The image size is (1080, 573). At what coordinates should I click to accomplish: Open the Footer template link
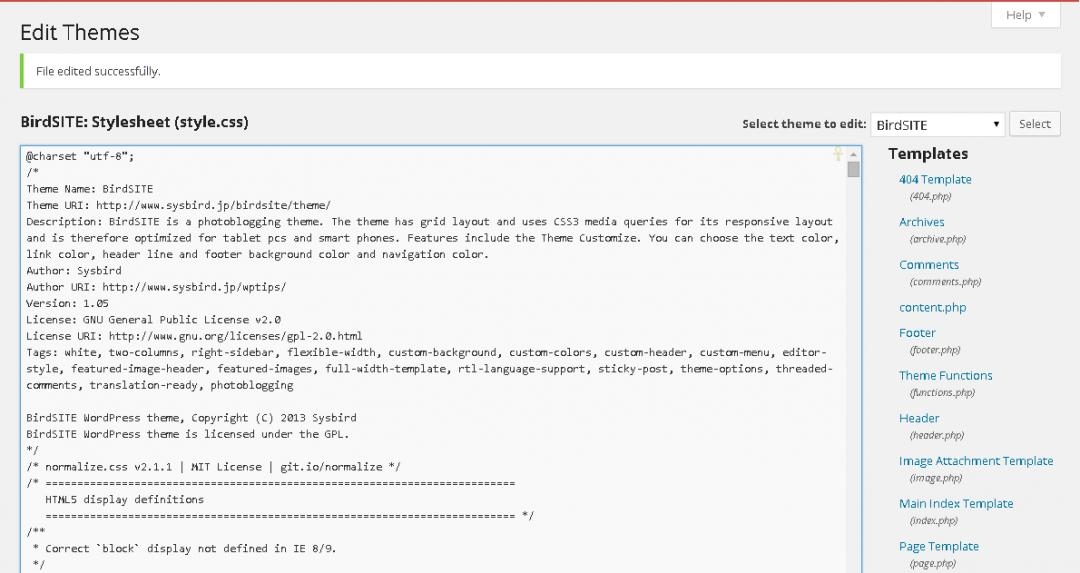point(917,333)
